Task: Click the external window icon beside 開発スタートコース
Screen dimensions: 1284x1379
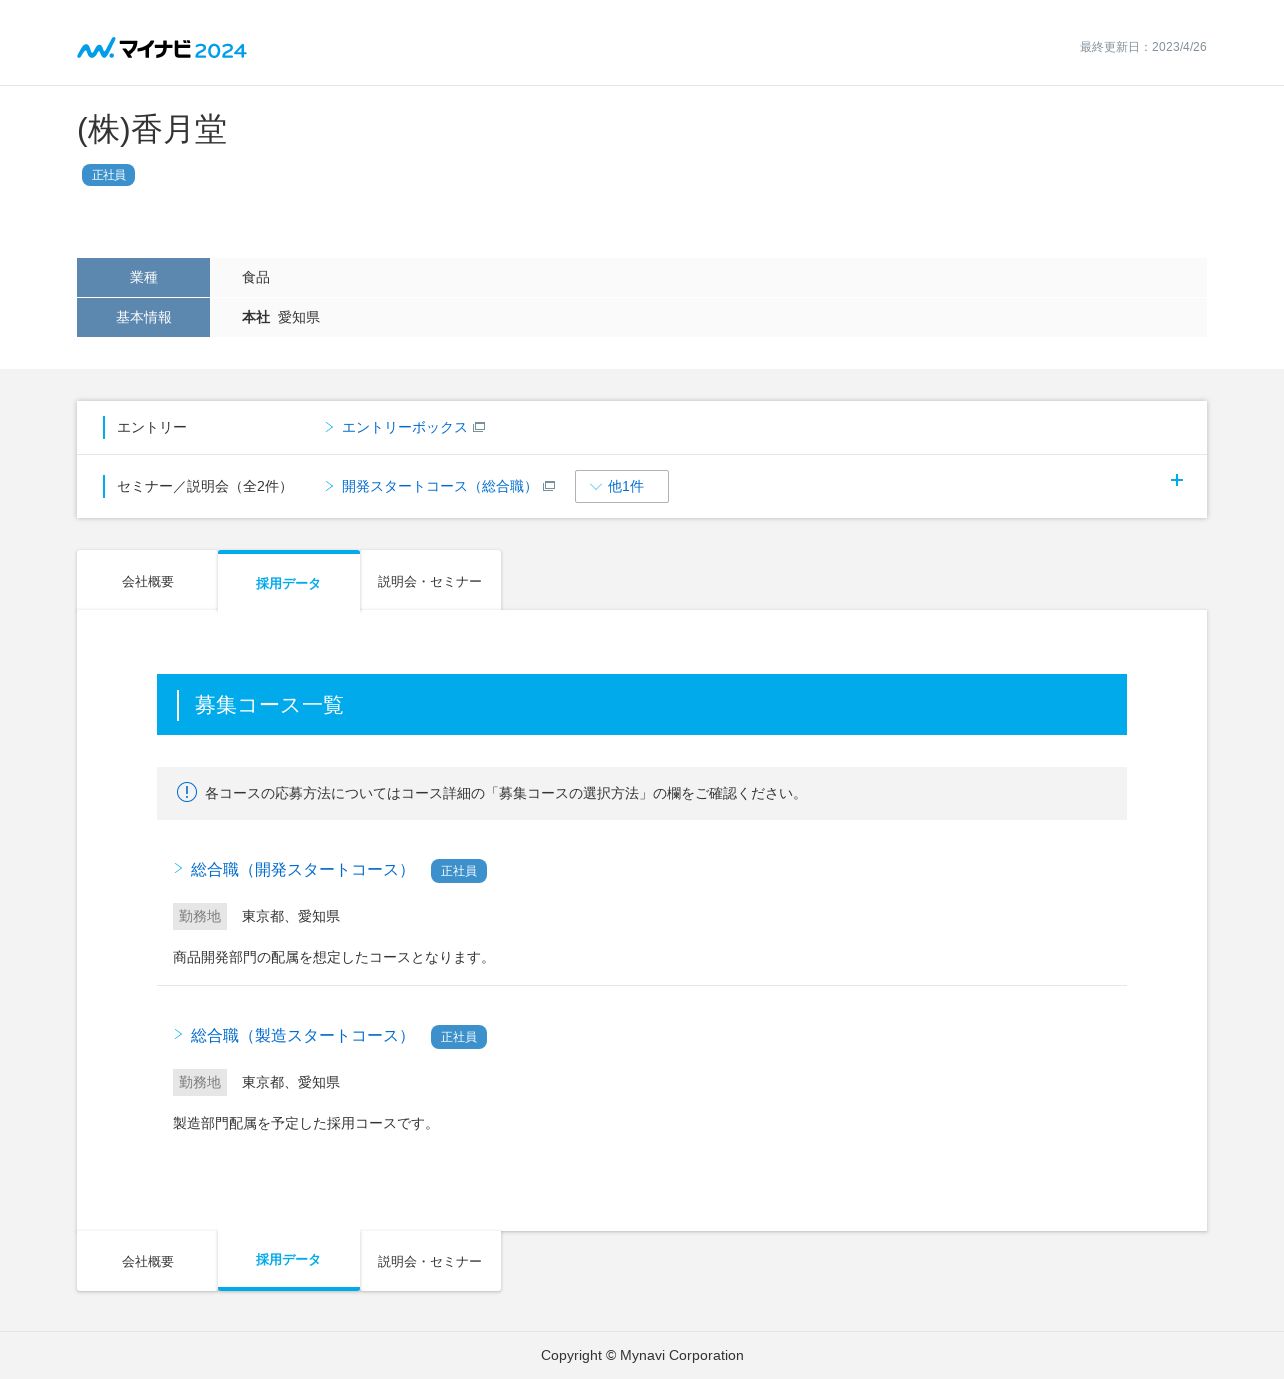Action: [x=549, y=486]
